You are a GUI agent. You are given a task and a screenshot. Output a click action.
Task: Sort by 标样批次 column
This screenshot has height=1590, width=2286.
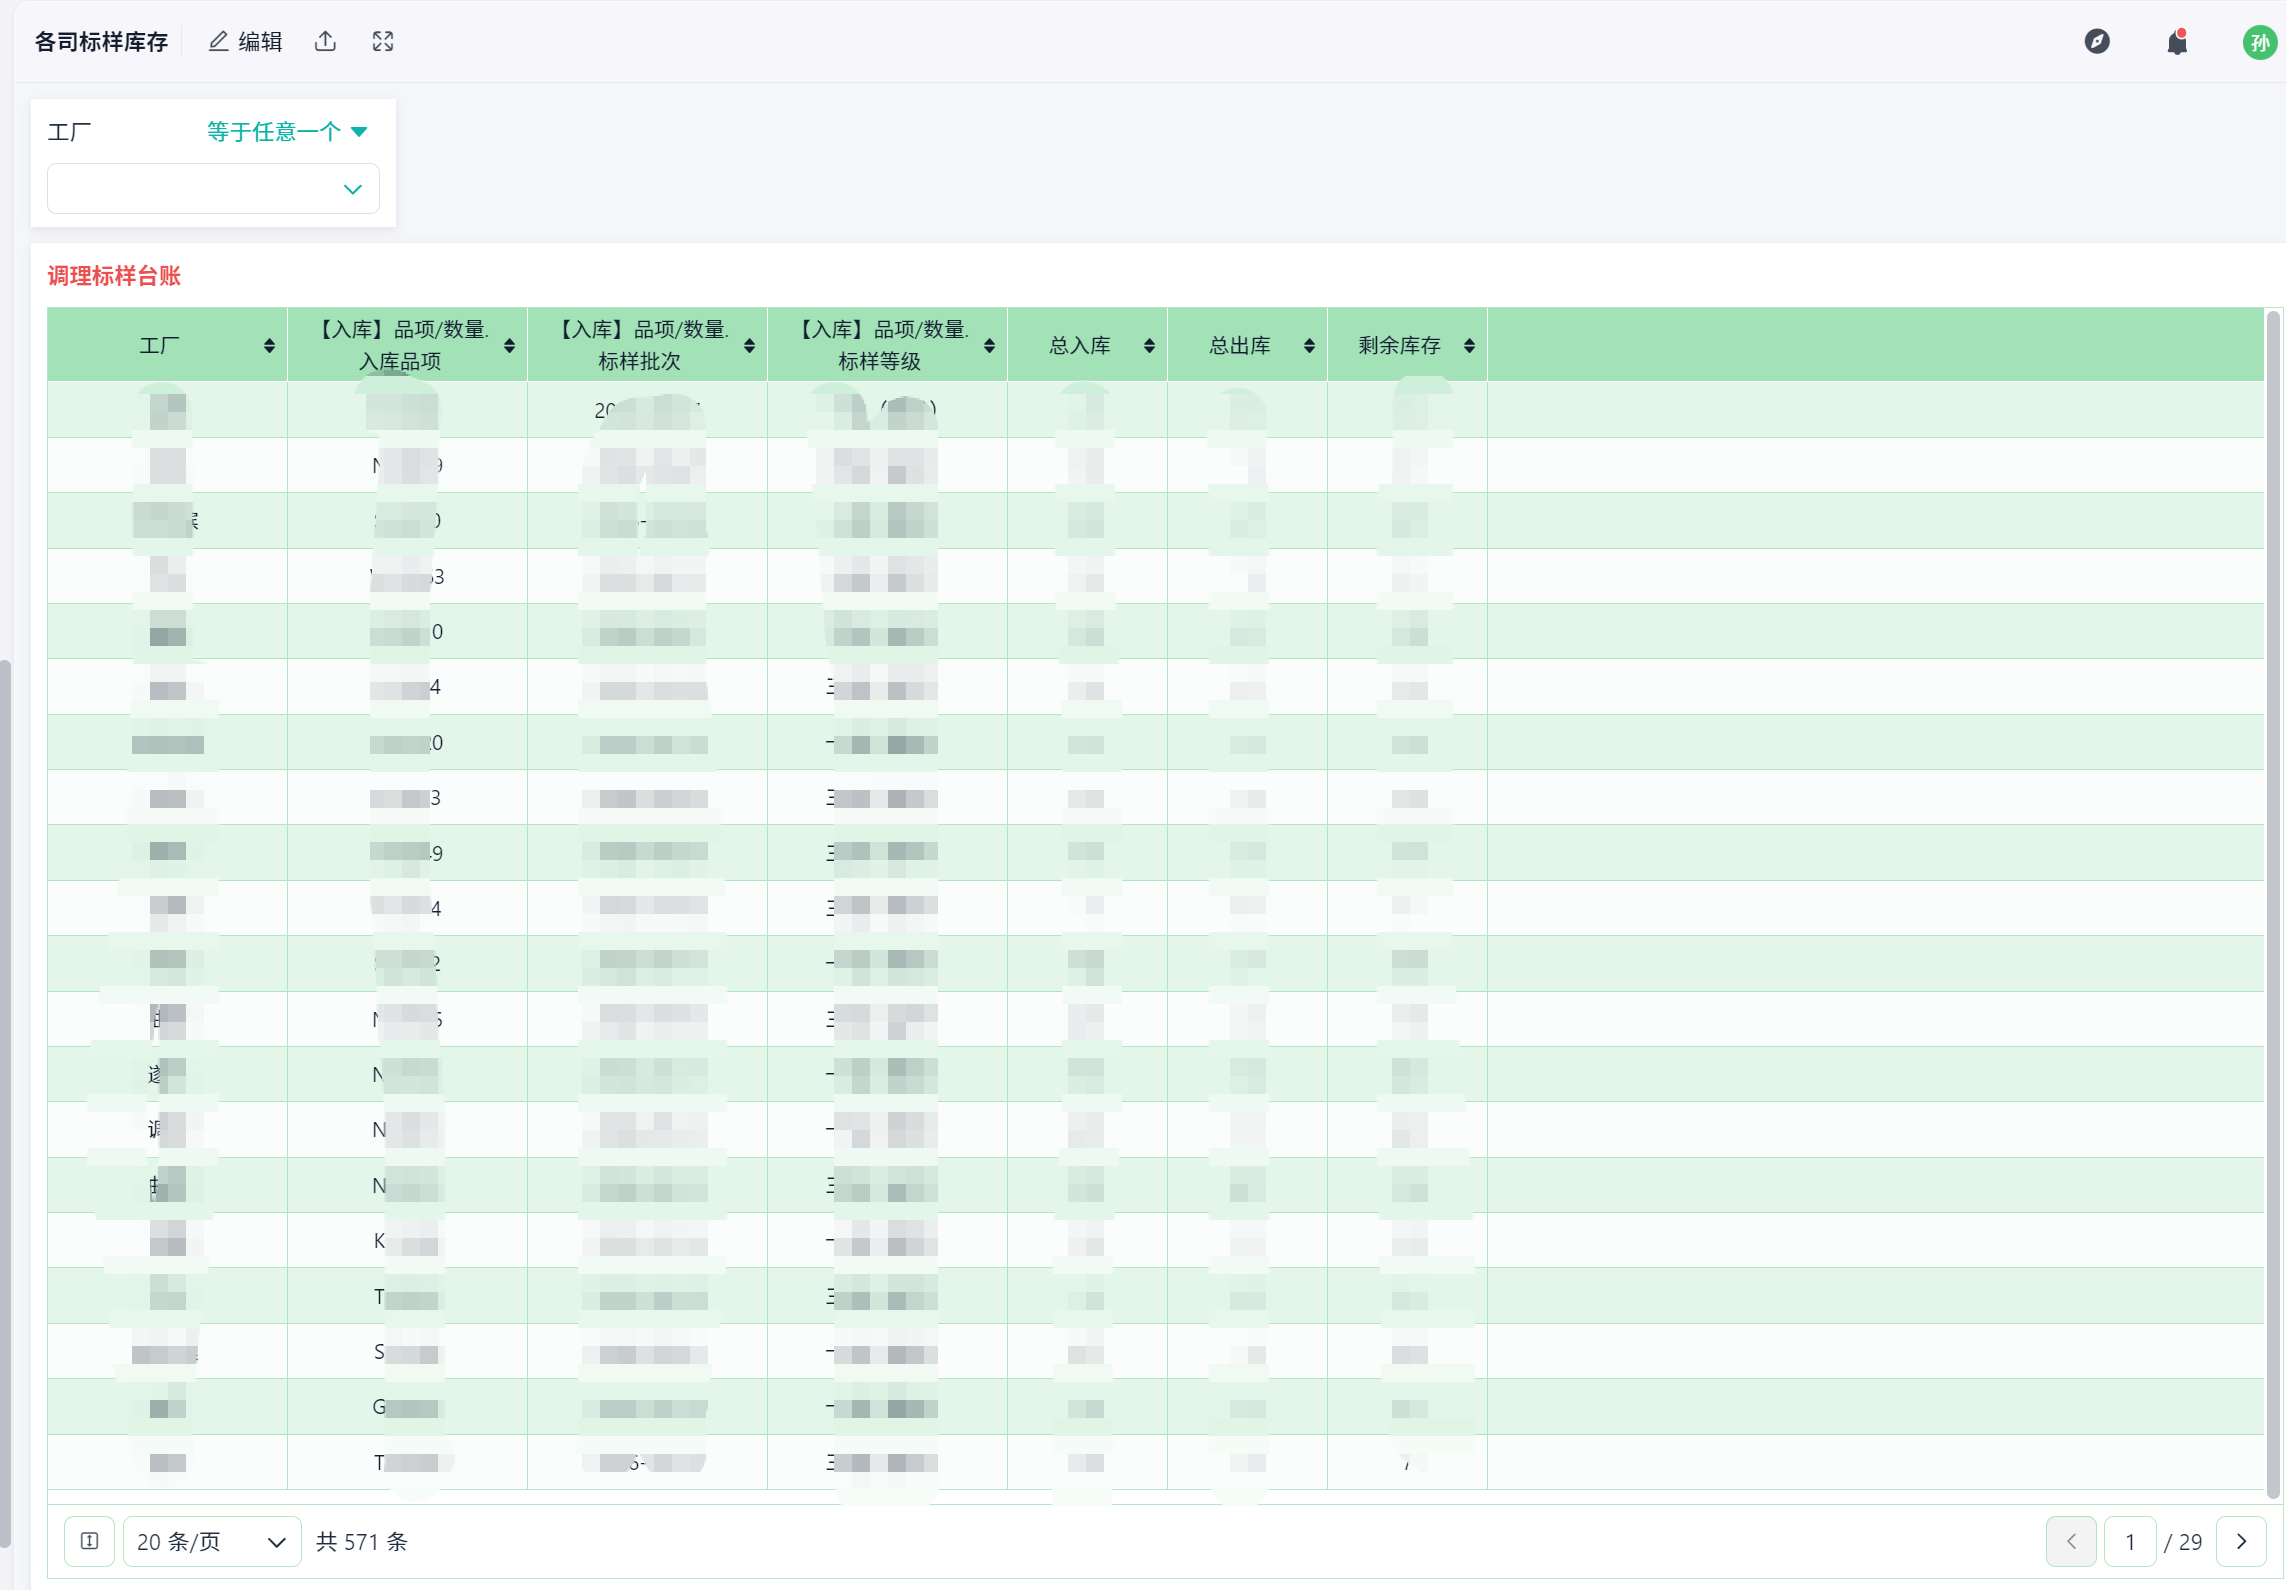pos(749,346)
